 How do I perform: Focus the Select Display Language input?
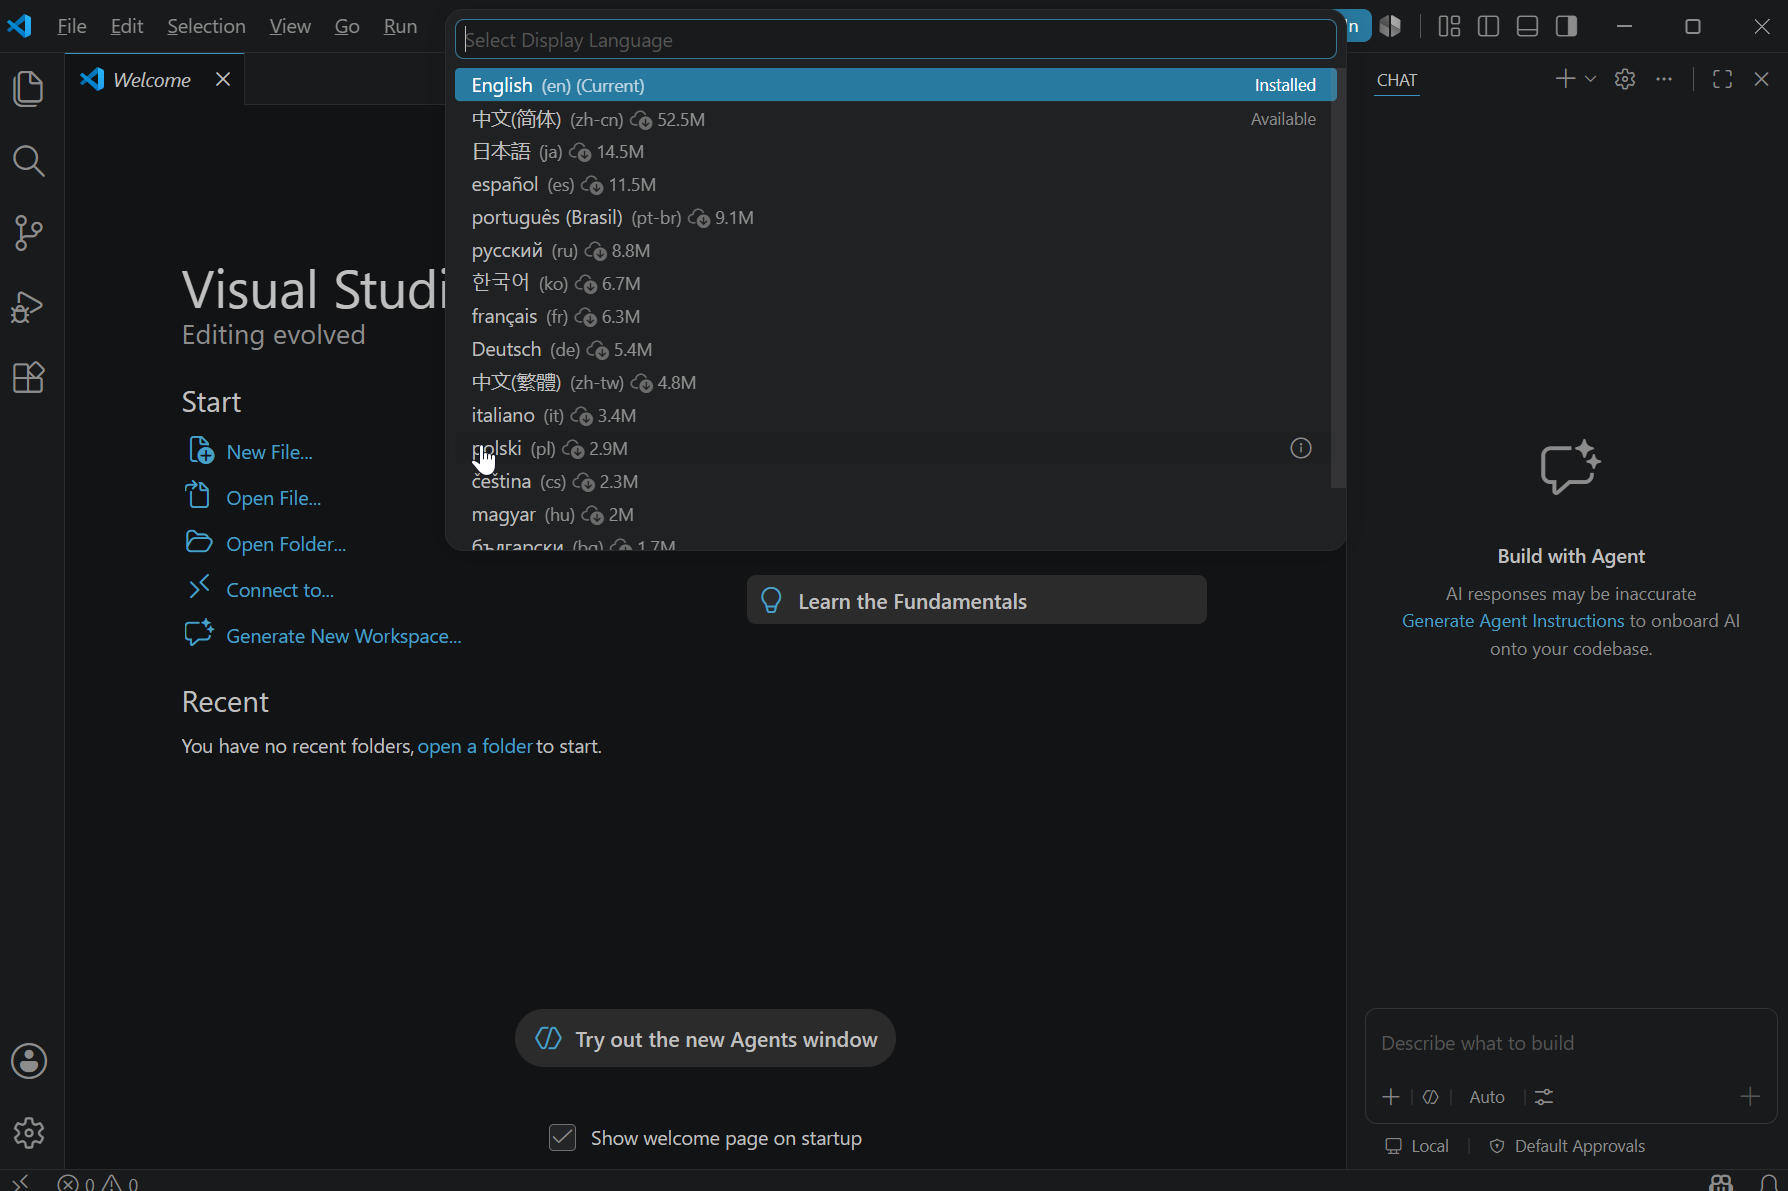click(896, 40)
